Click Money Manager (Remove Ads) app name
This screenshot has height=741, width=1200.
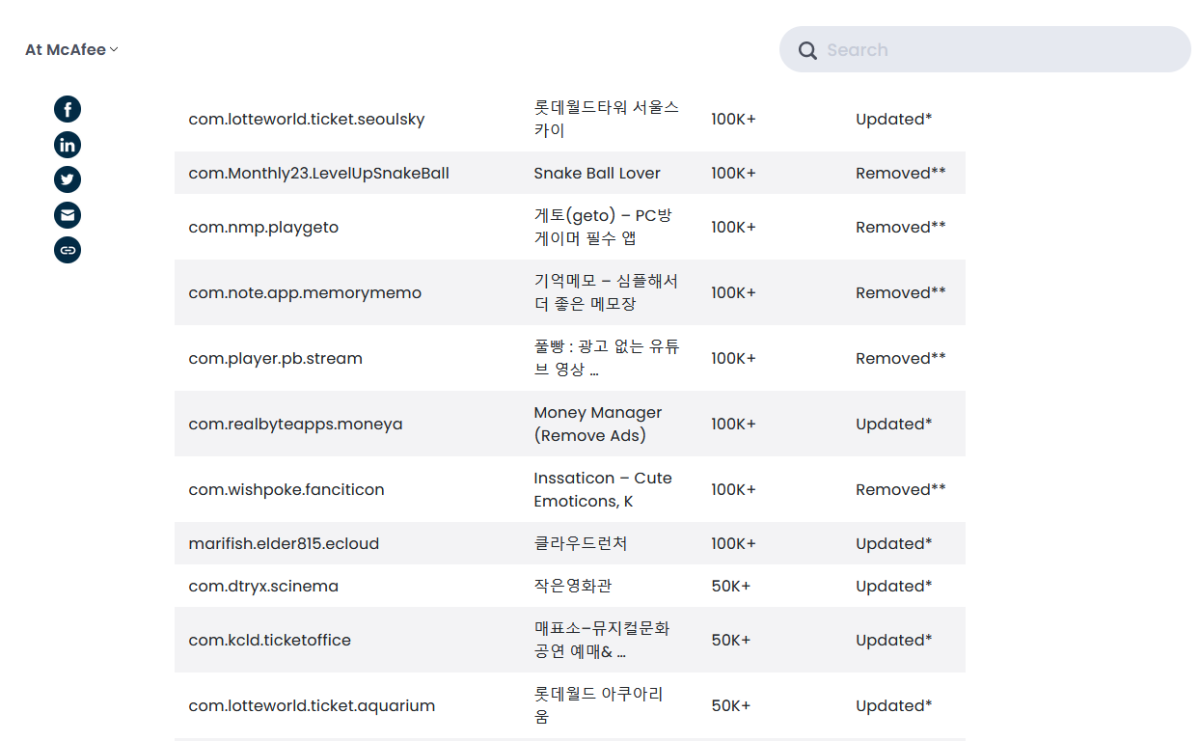597,424
